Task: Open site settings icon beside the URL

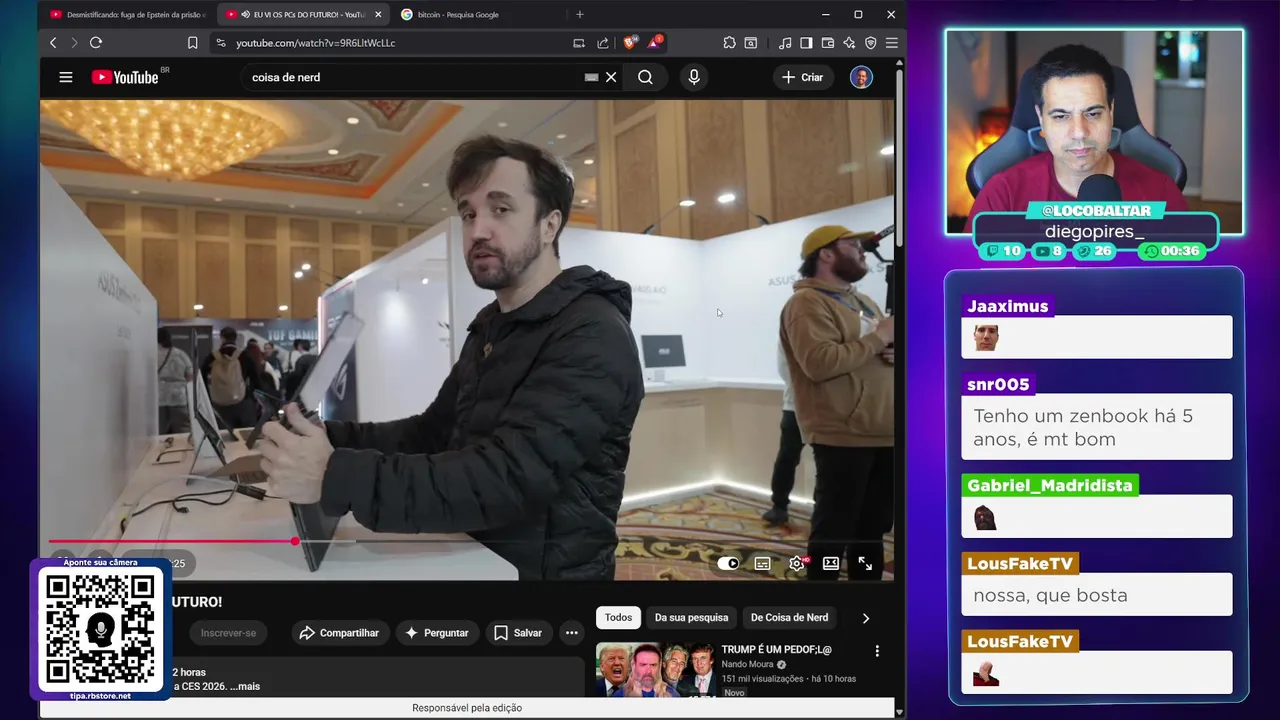Action: (221, 43)
